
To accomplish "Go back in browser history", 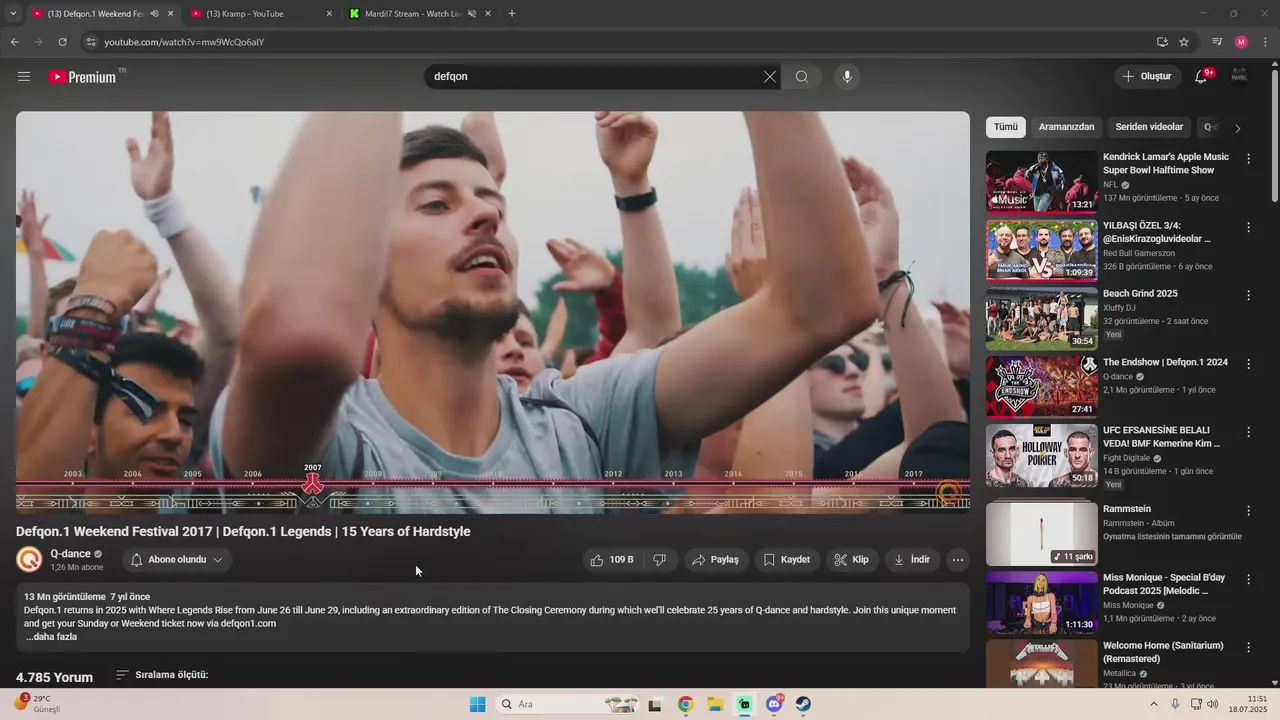I will pos(14,42).
